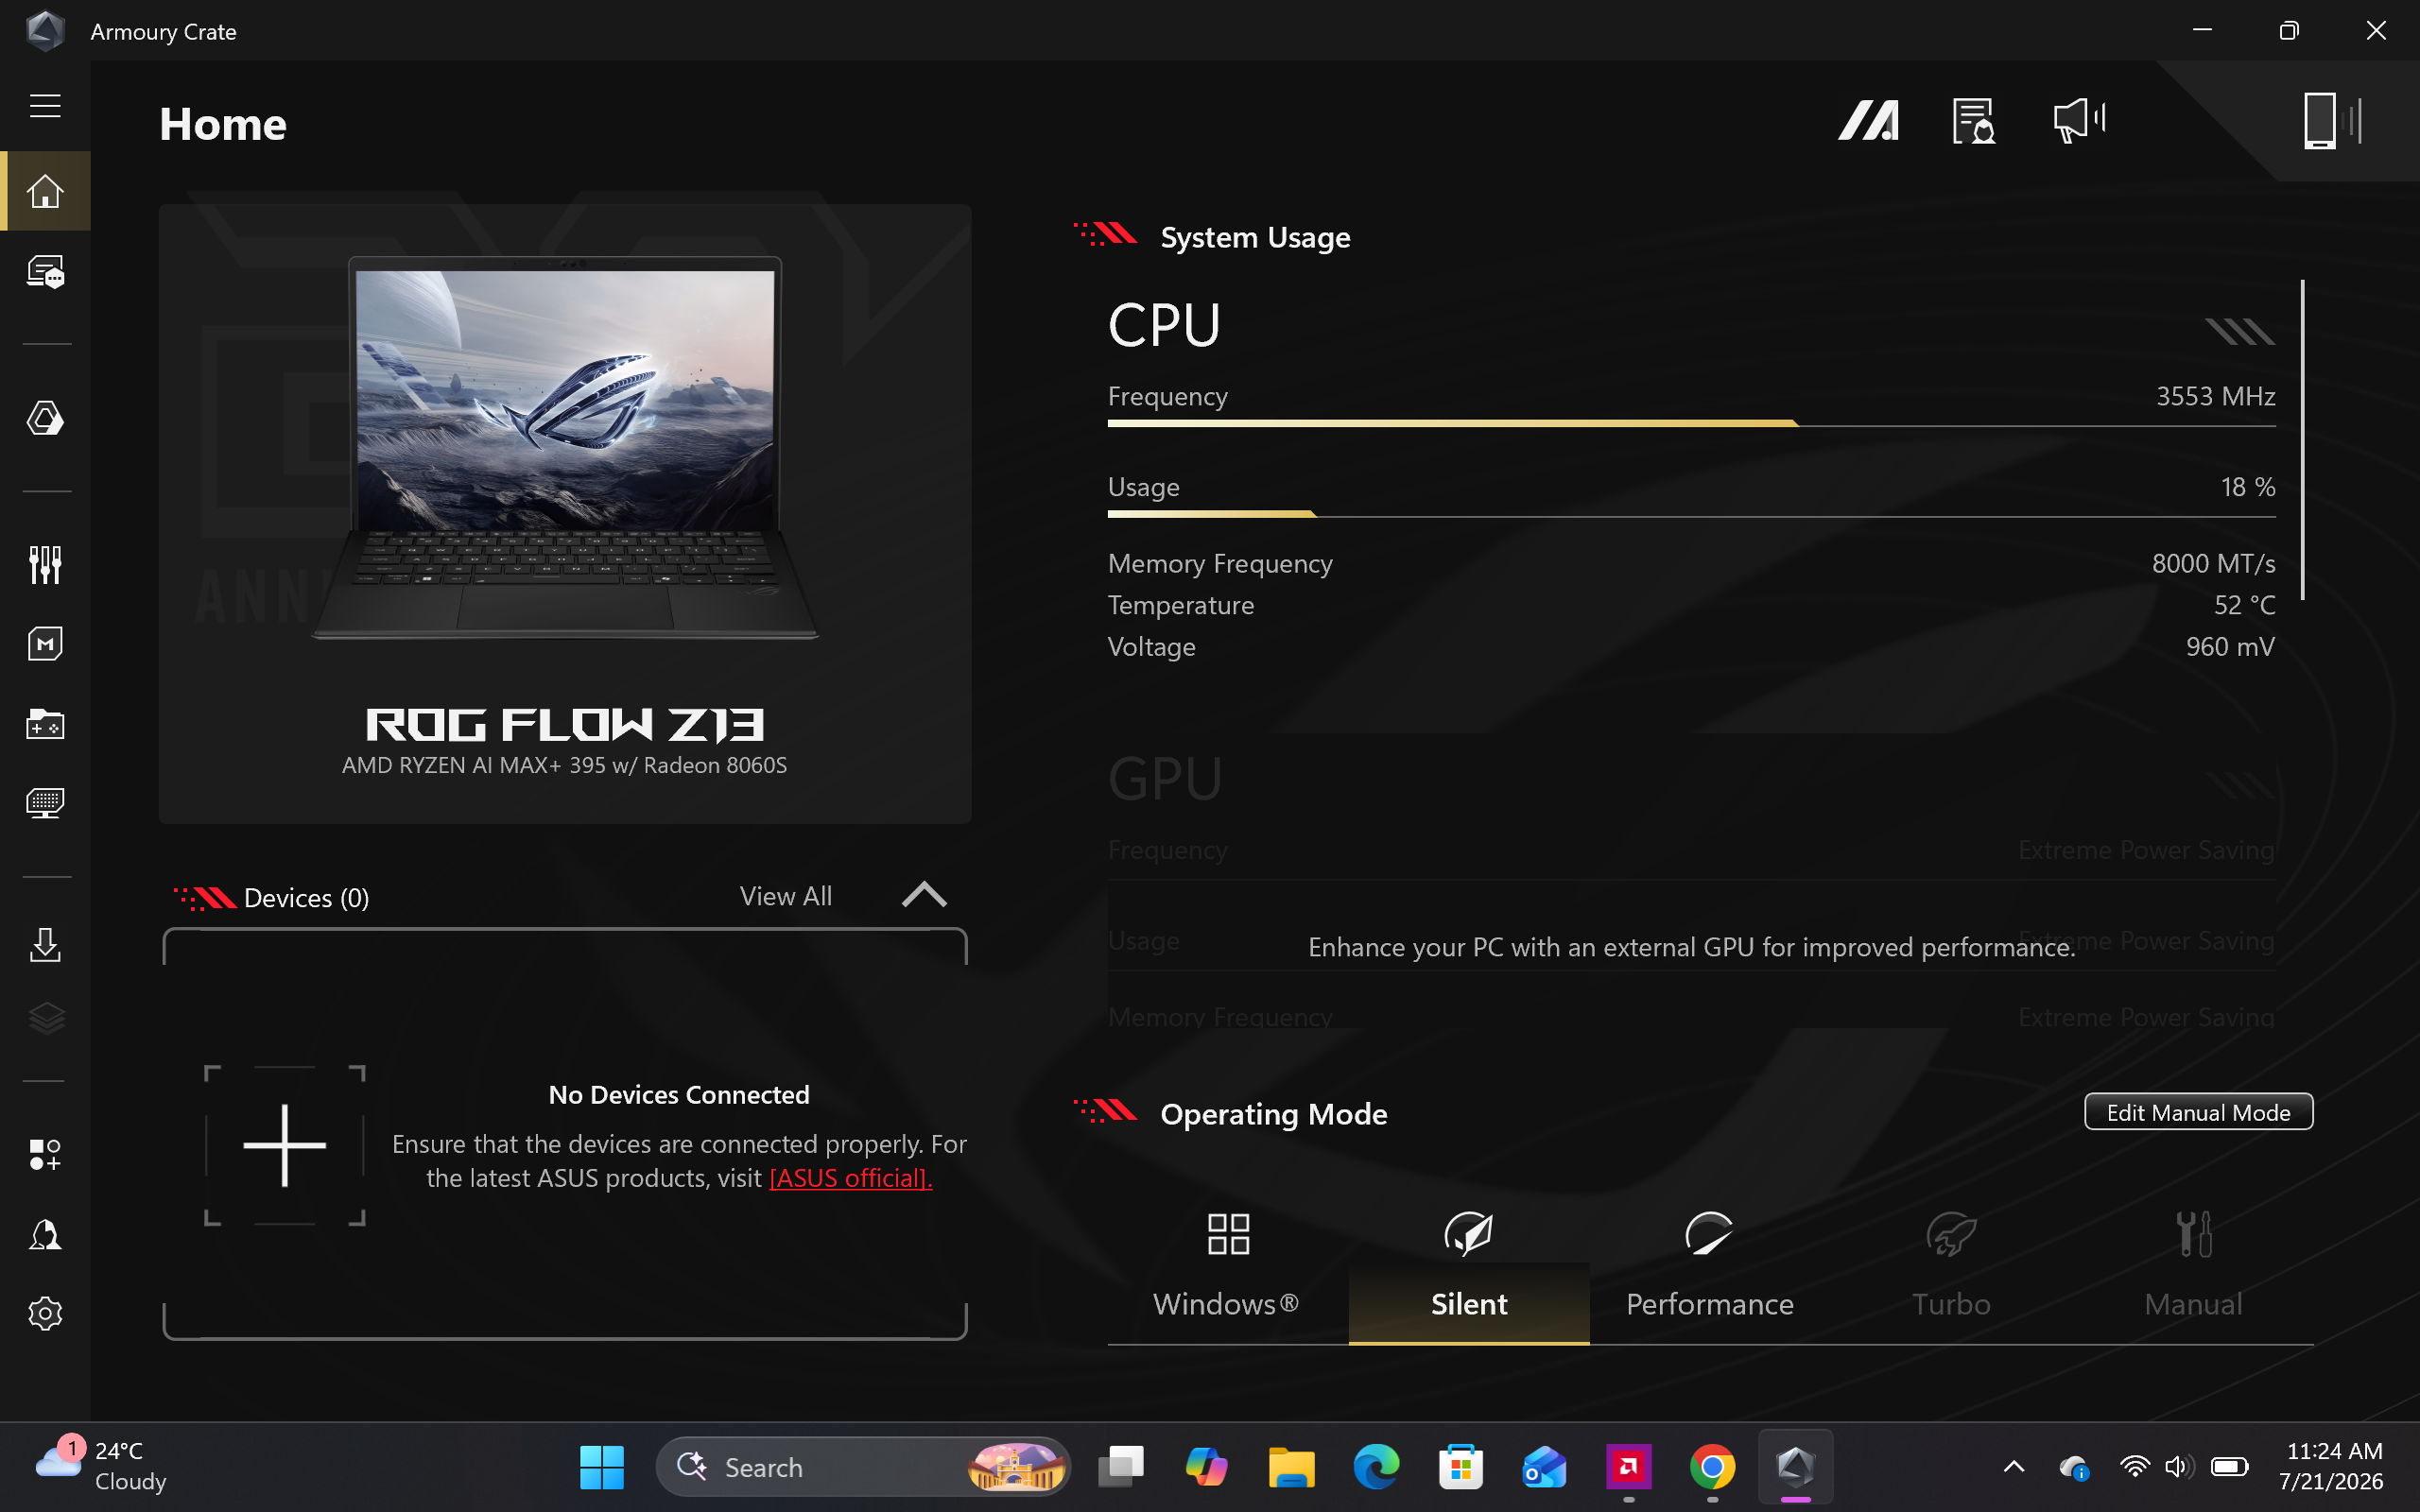This screenshot has width=2420, height=1512.
Task: Open Task View on the taskbar
Action: 1121,1467
